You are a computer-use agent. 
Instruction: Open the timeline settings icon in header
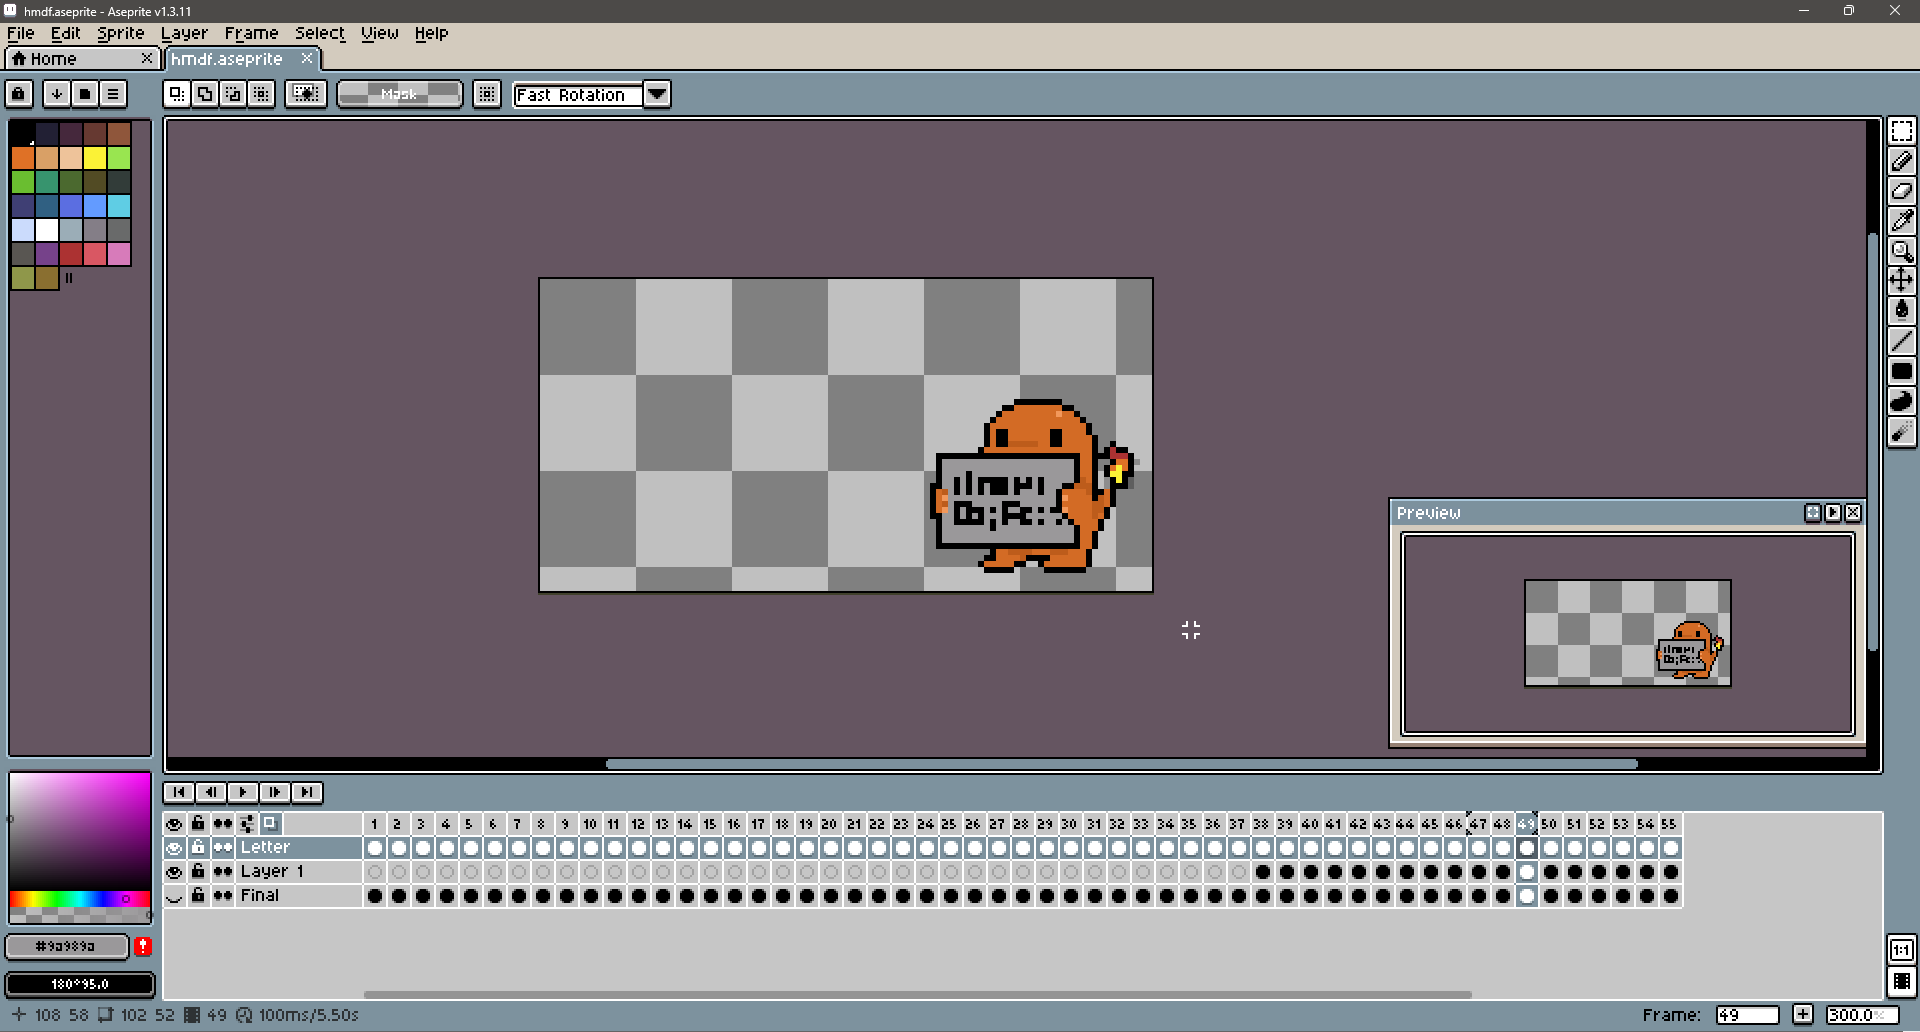[247, 824]
